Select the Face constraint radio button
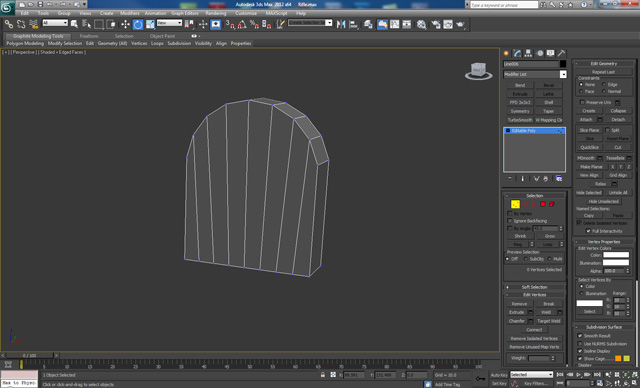This screenshot has height=388, width=640. click(x=581, y=91)
